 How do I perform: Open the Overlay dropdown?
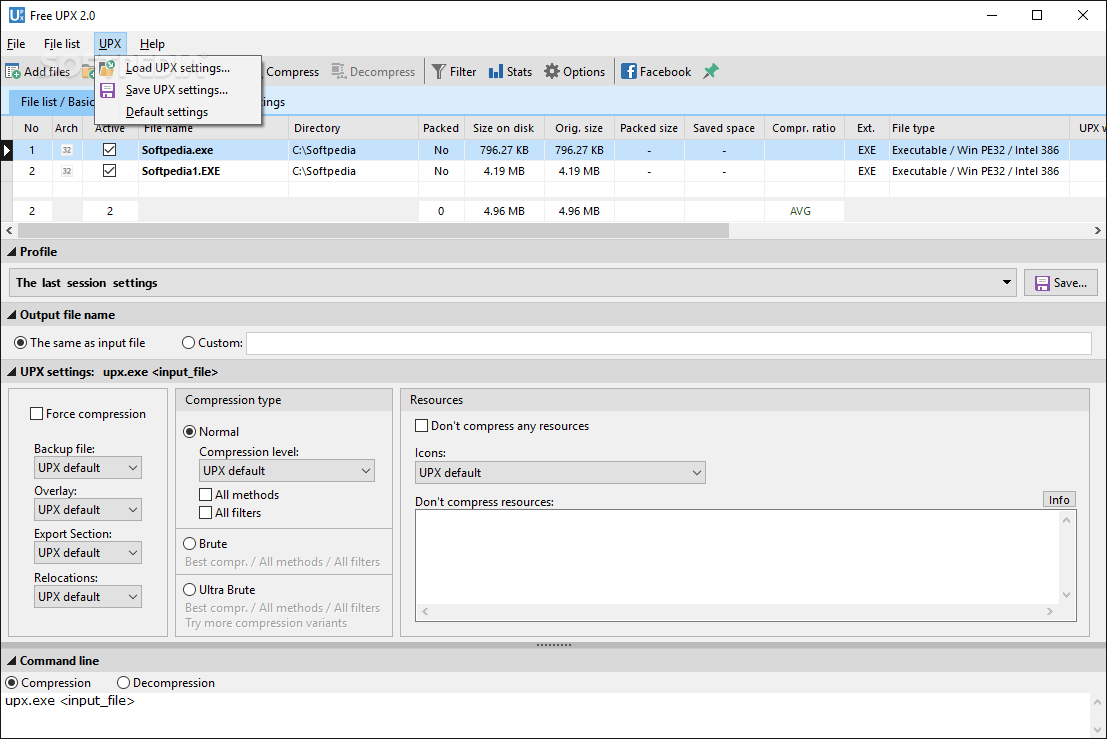(88, 510)
